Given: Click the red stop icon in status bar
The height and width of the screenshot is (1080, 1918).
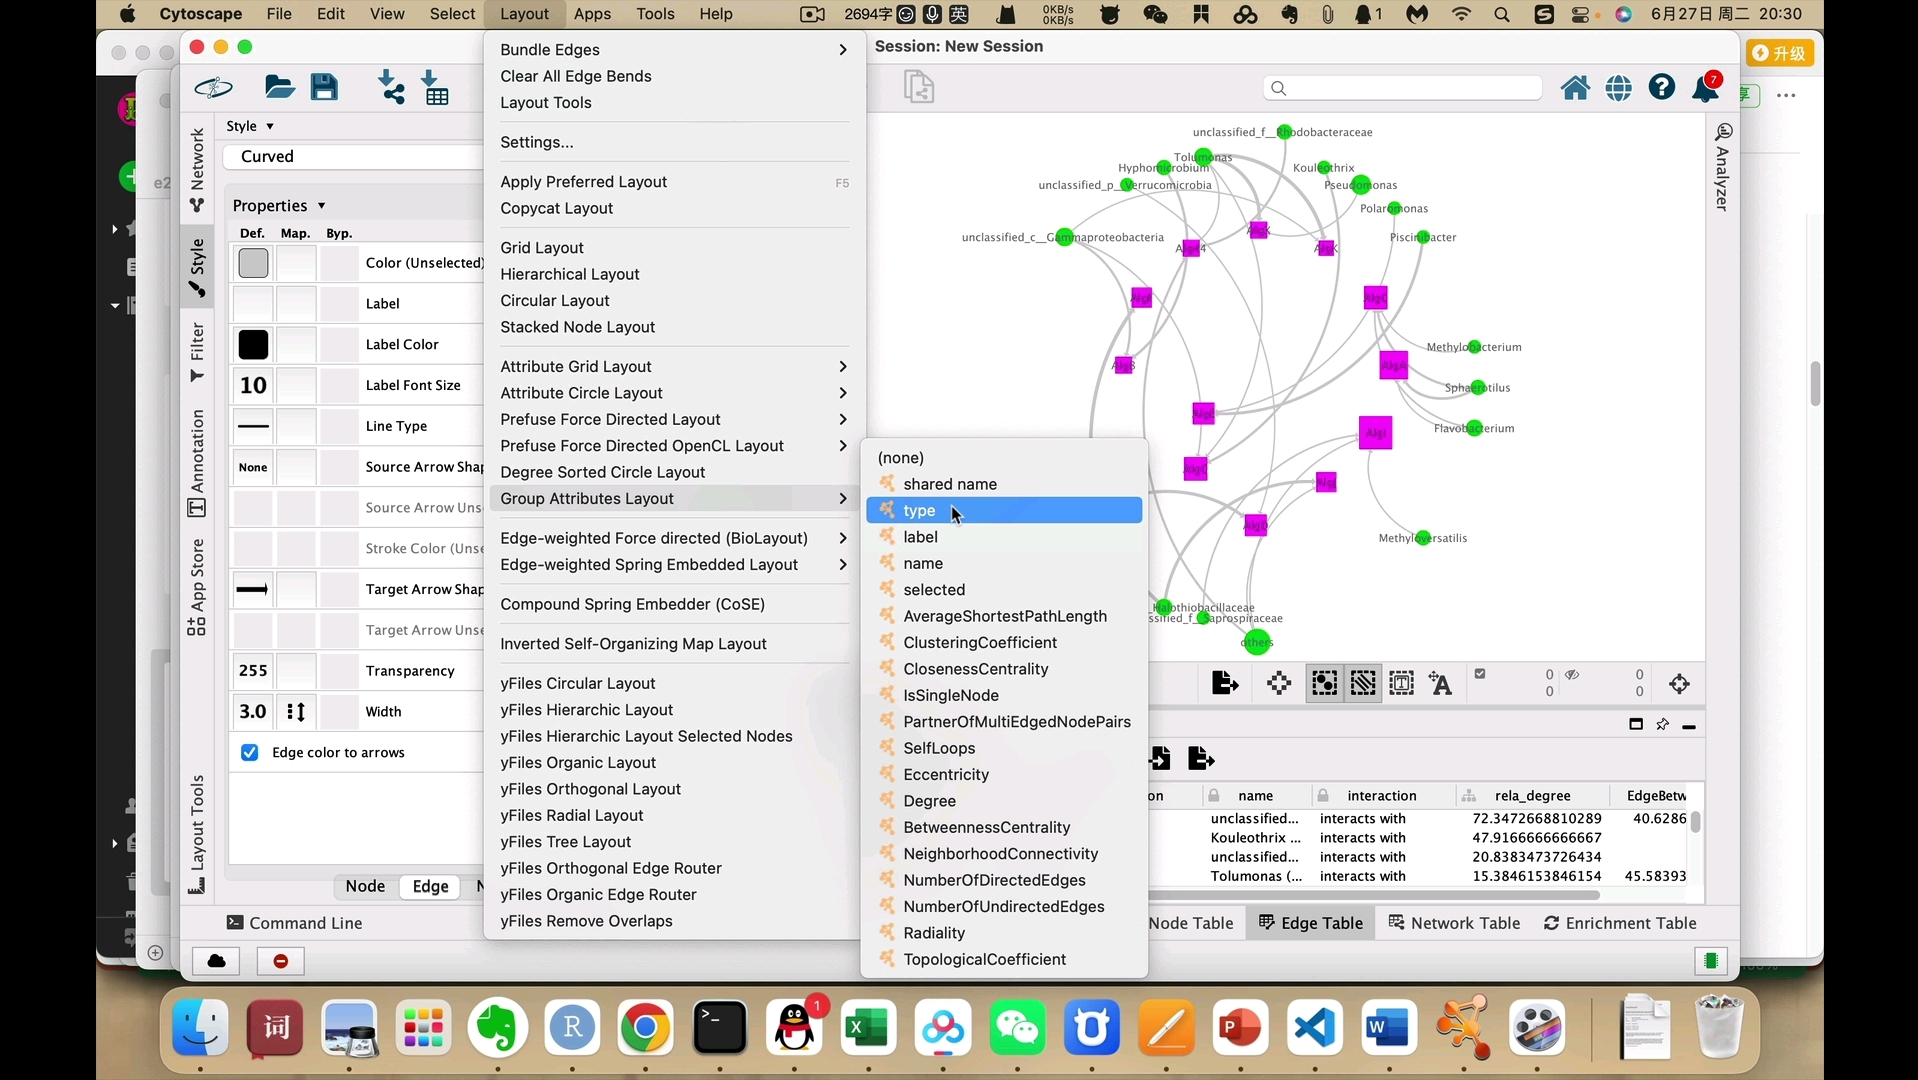Looking at the screenshot, I should point(281,961).
